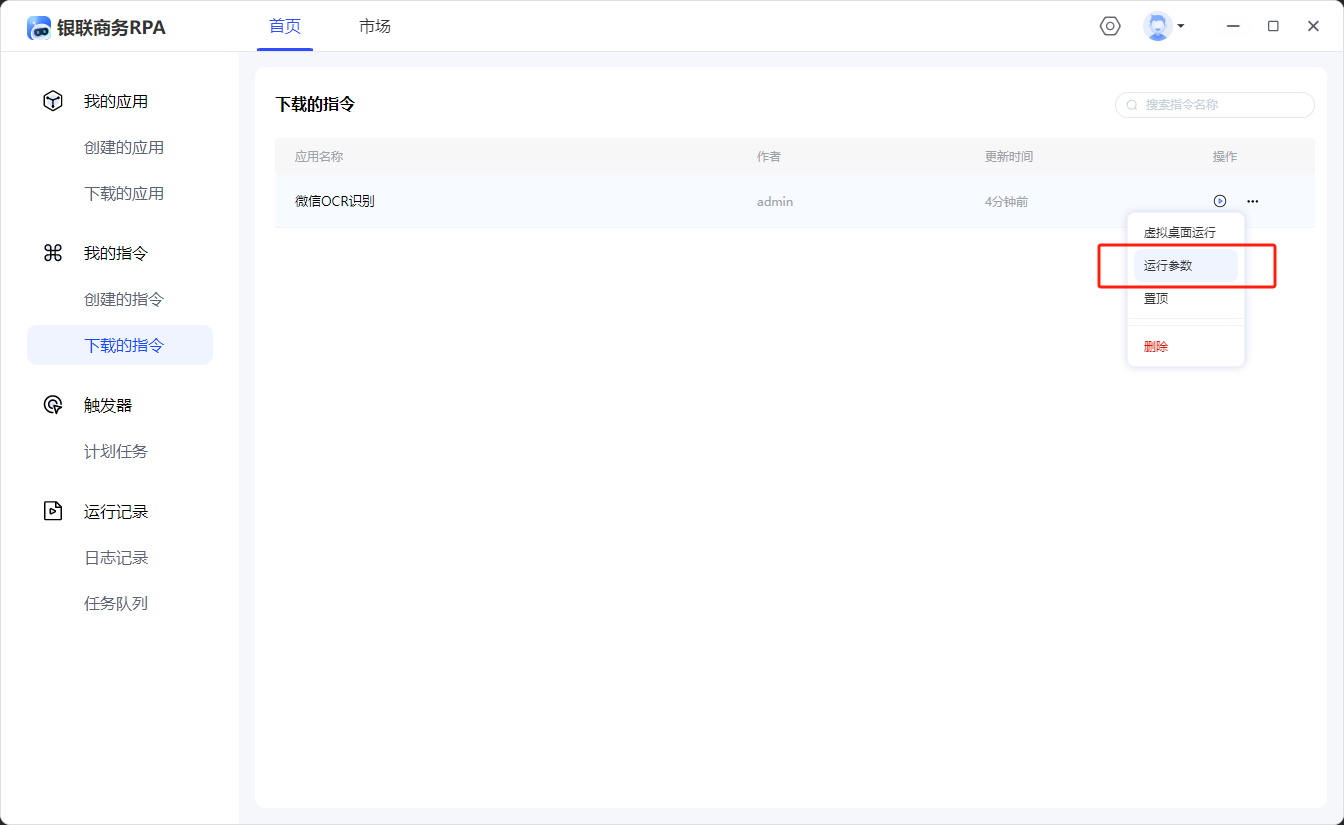Image resolution: width=1344 pixels, height=825 pixels.
Task: Click the 银联商务RPA robot logo
Action: pos(39,28)
